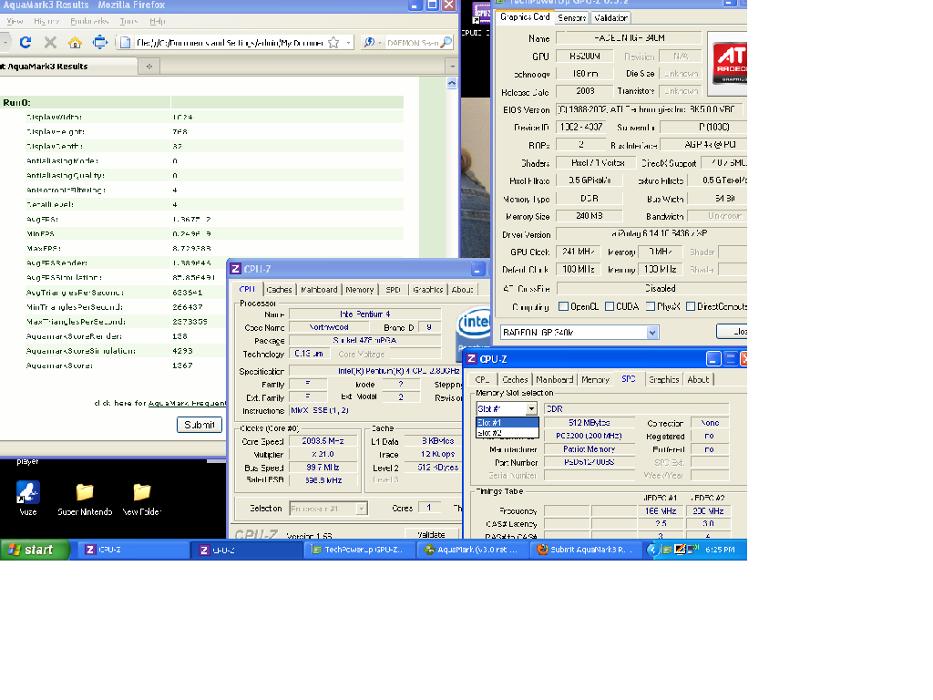Viewport: 933px width, 700px height.
Task: Choose Slot #1 in the memory slot list
Action: coord(507,422)
